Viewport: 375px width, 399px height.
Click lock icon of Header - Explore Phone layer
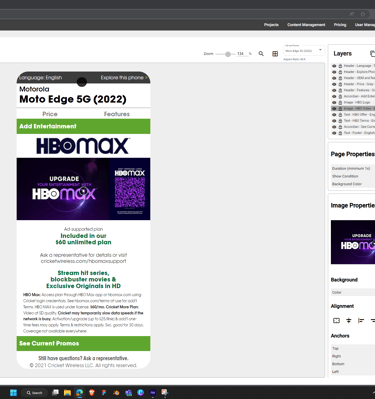[x=340, y=72]
